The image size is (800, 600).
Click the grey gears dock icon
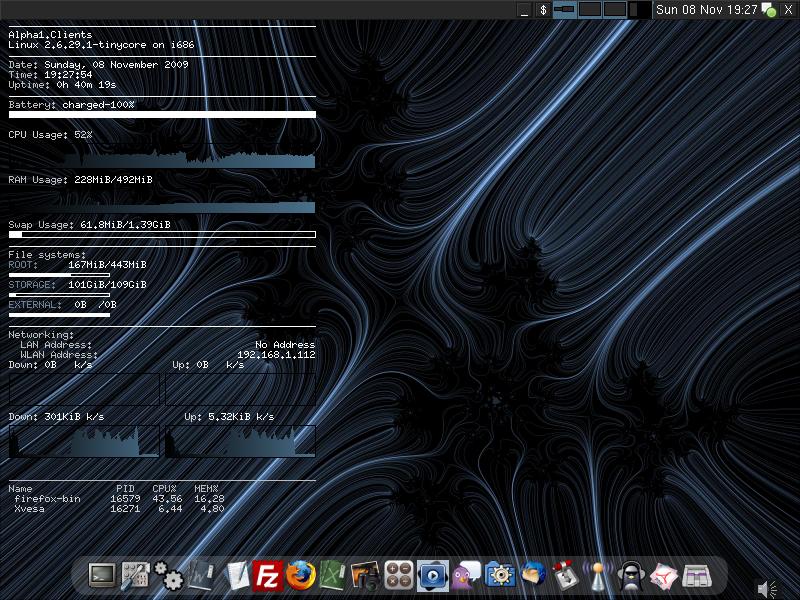click(x=168, y=575)
